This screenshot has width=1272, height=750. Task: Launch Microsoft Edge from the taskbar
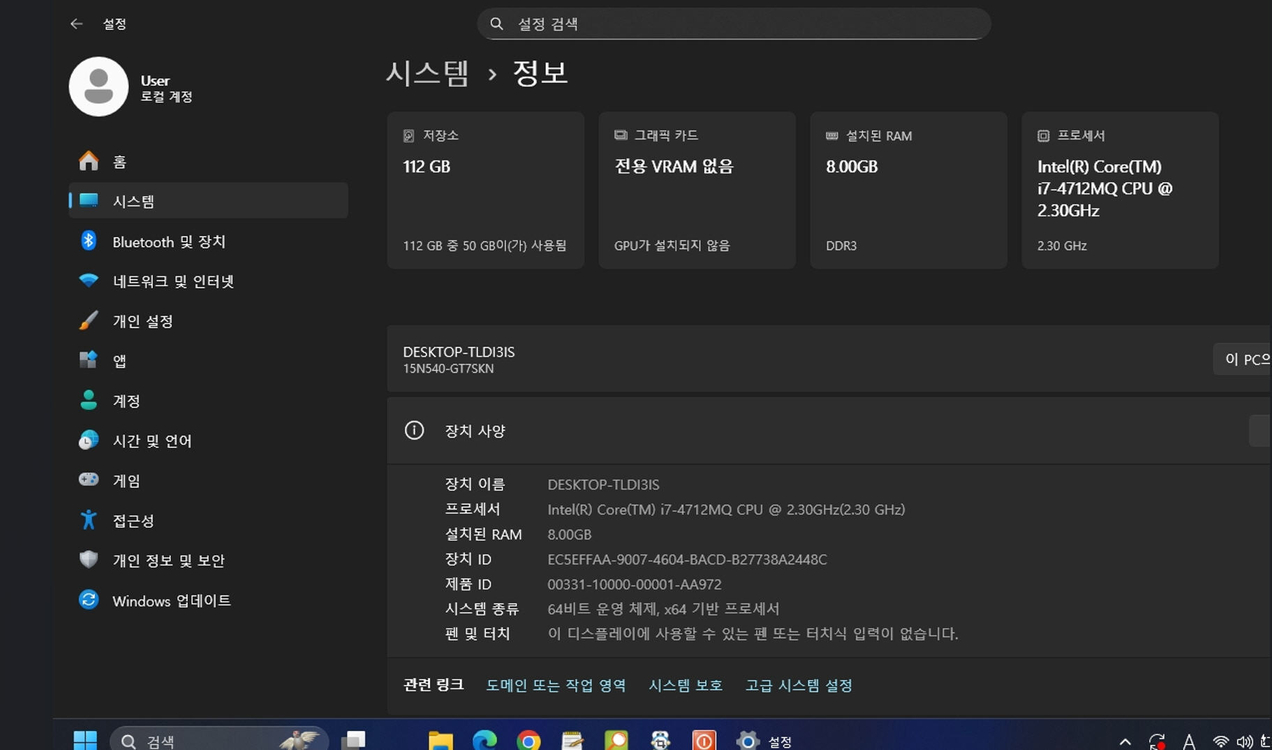485,740
